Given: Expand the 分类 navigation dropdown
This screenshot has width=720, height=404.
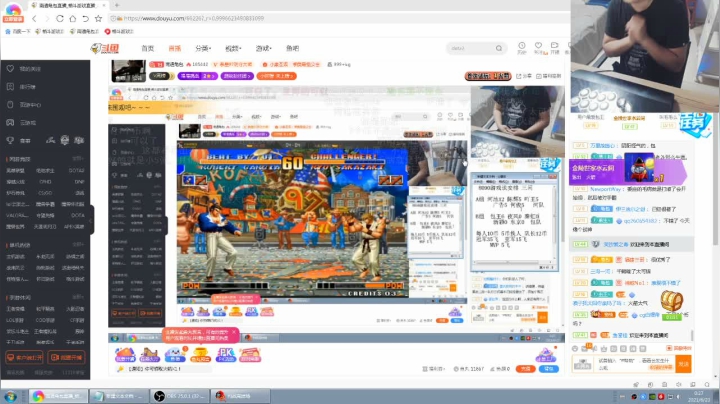Looking at the screenshot, I should click(203, 48).
